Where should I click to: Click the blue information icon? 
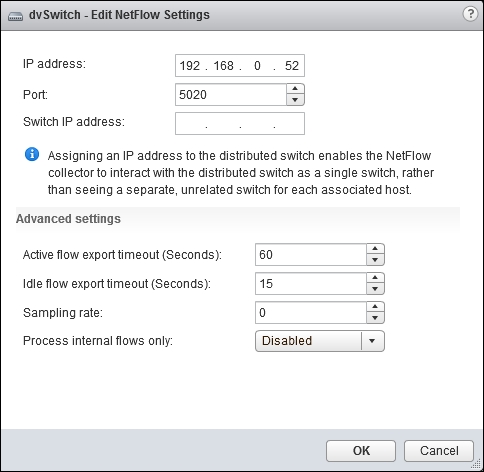coord(32,155)
